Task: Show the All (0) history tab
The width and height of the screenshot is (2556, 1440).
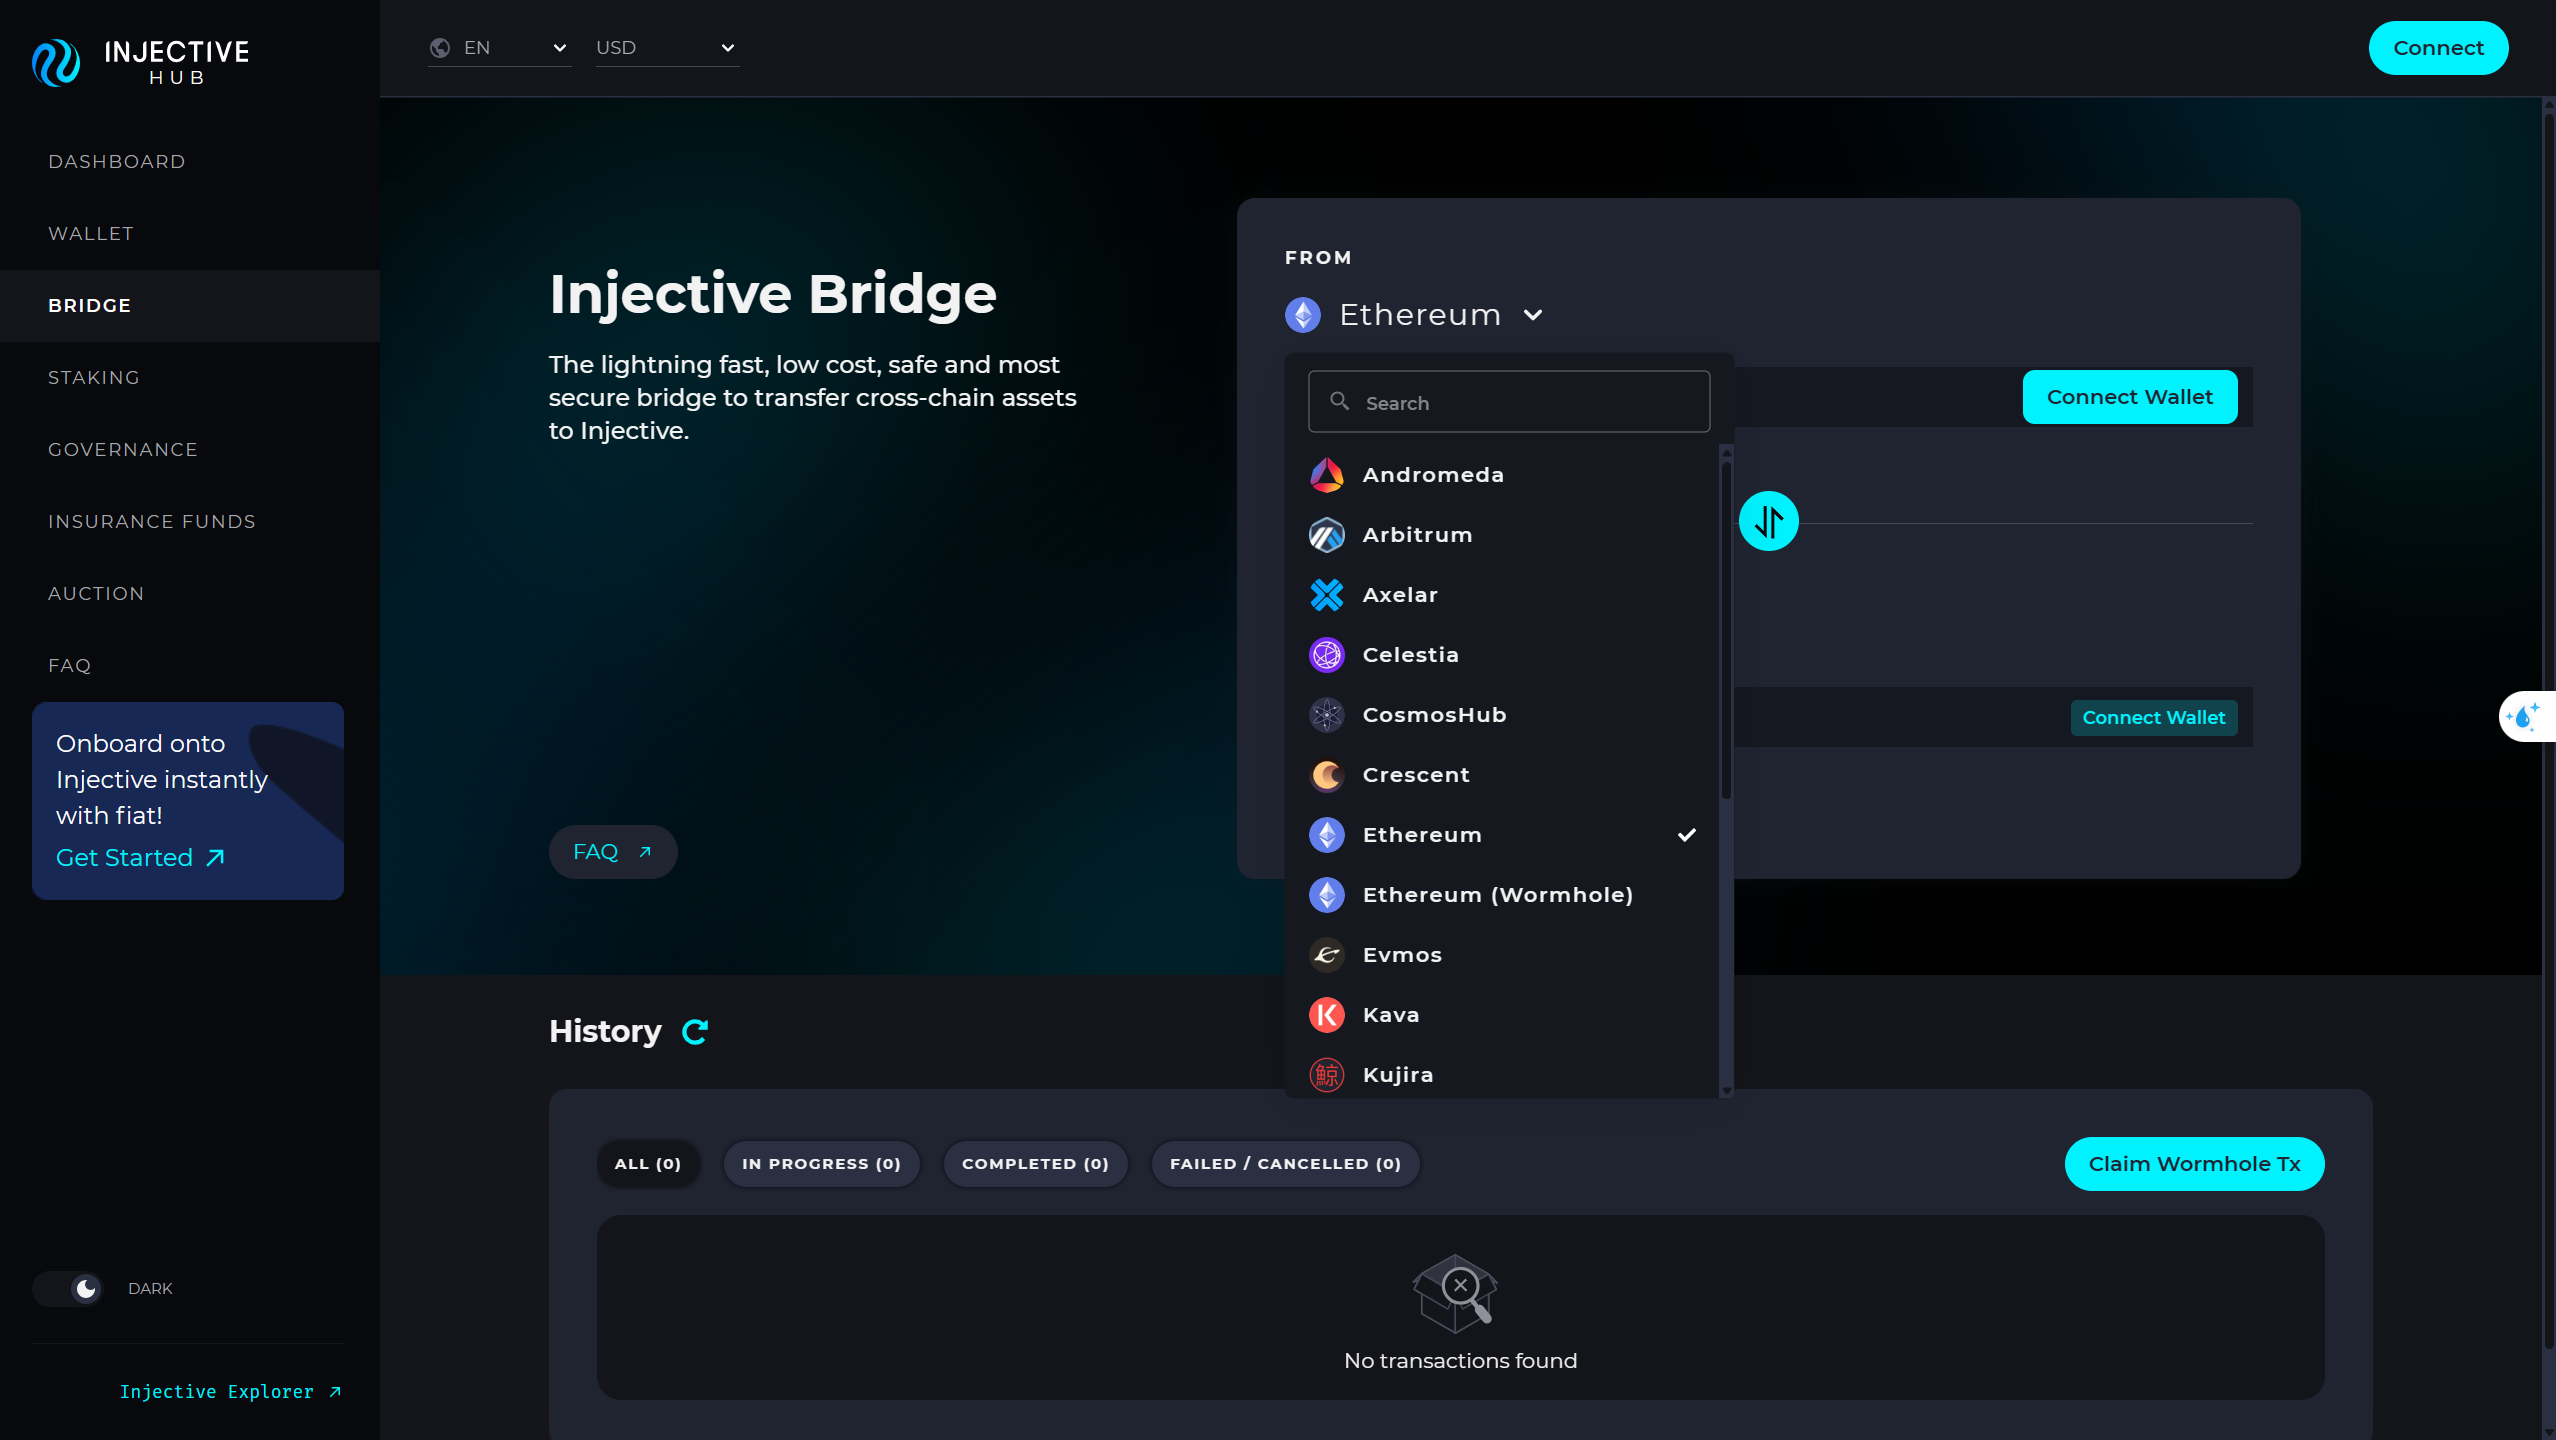Action: (x=648, y=1164)
